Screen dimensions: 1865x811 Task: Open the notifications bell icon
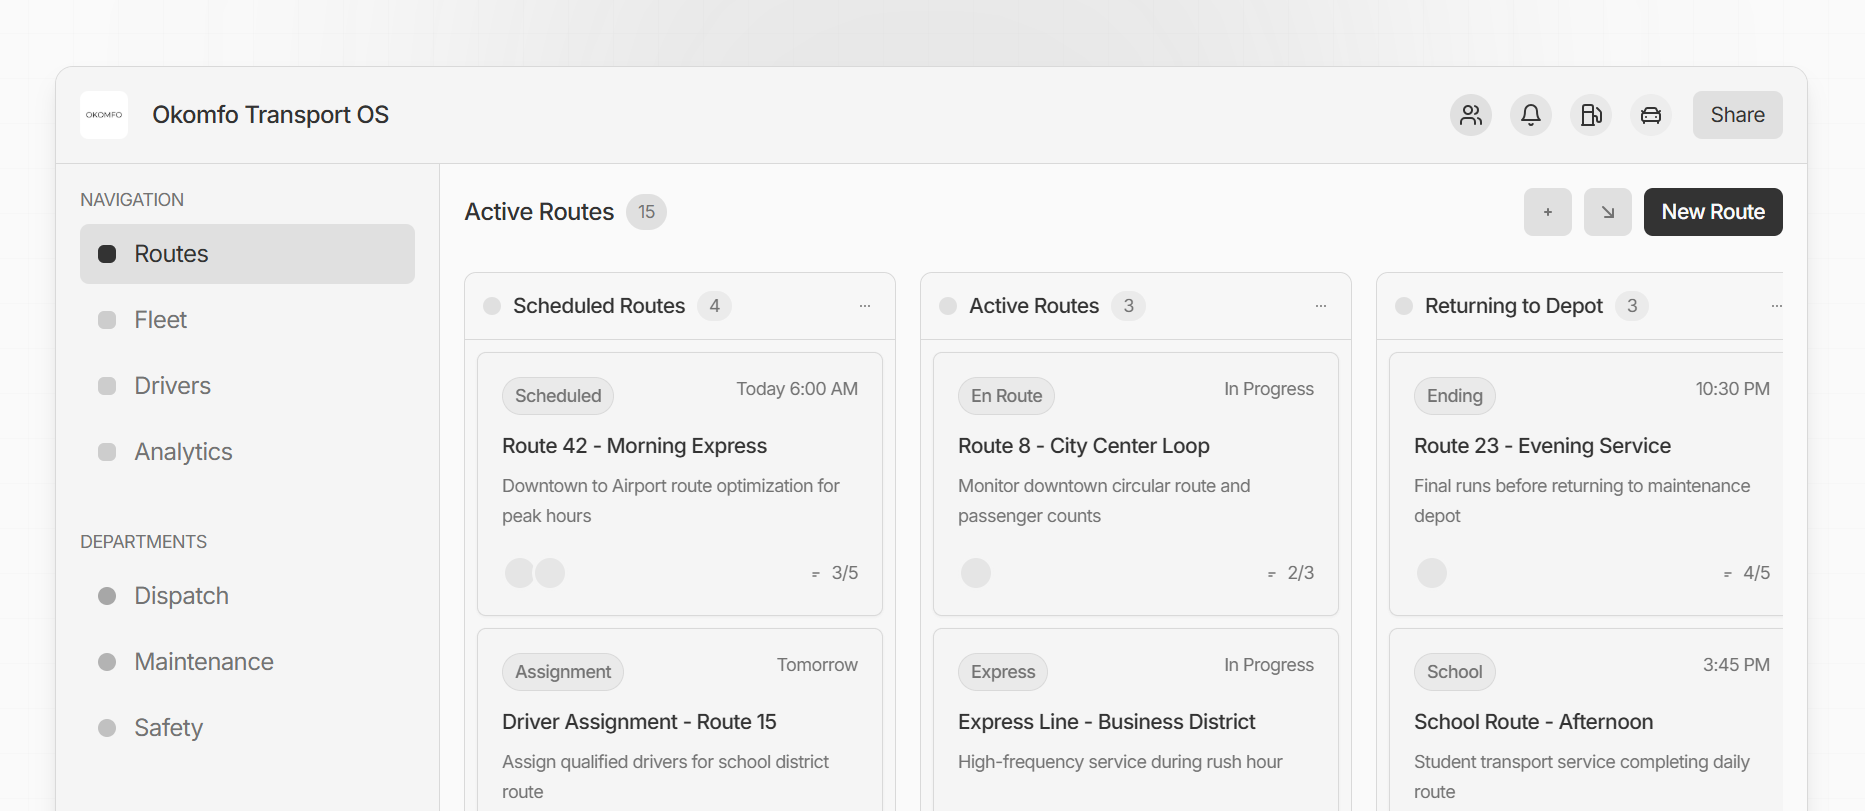pos(1531,115)
